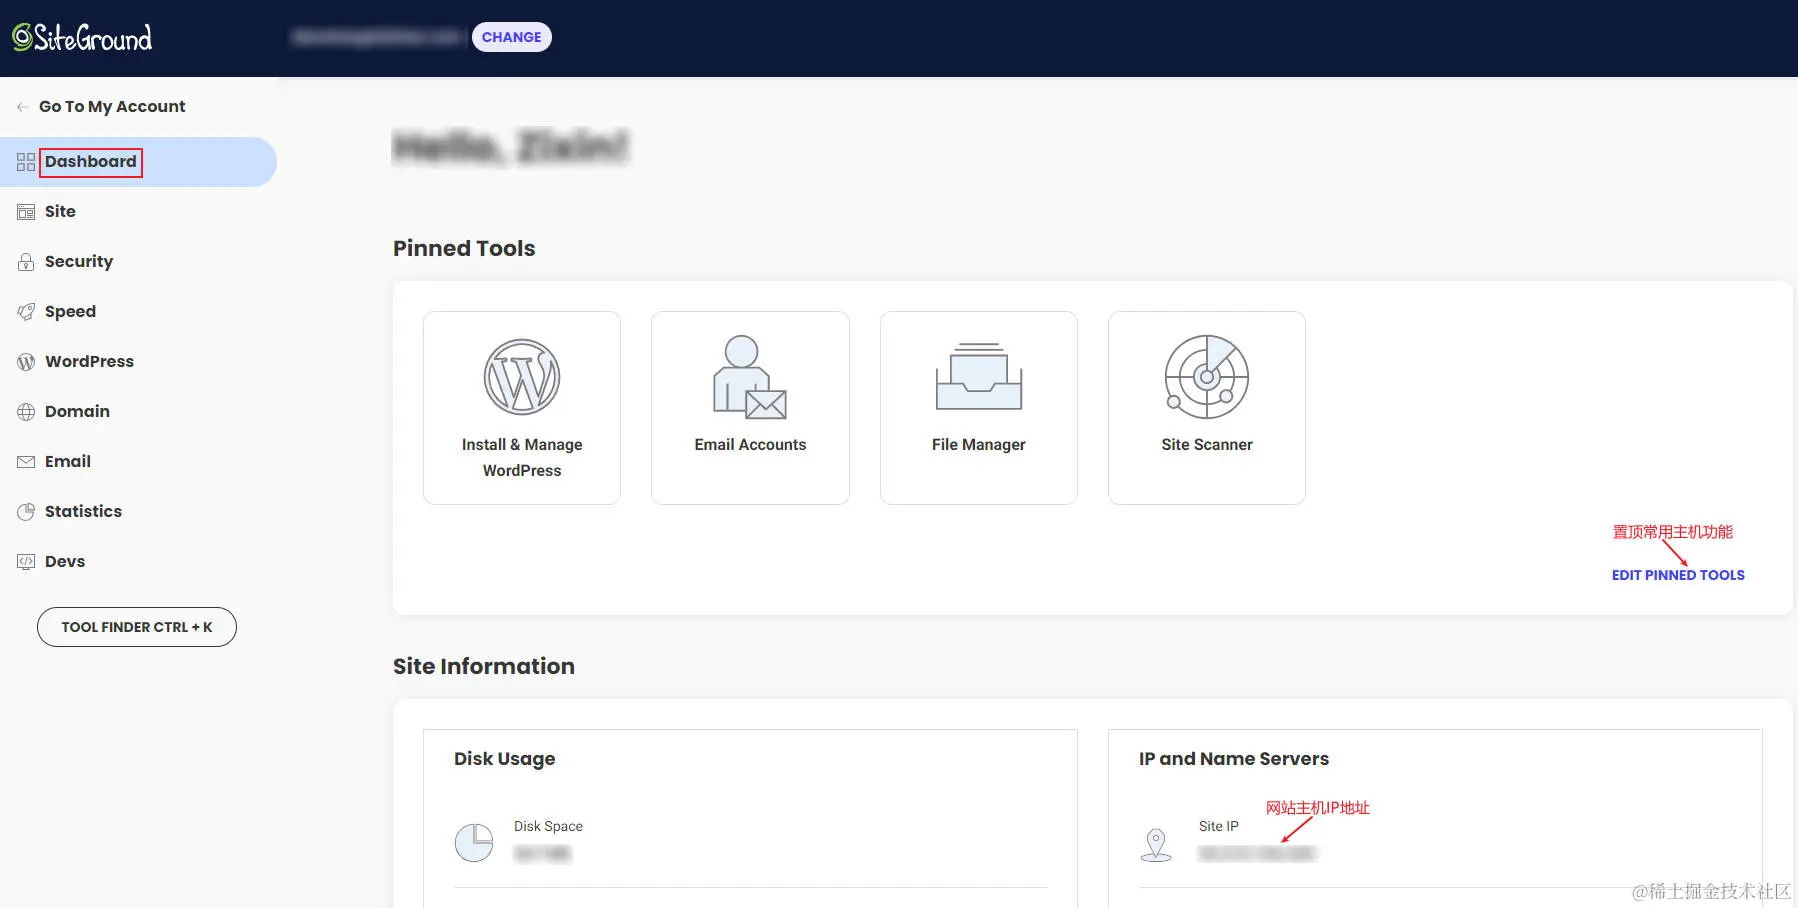Open the WordPress section via its sidebar icon
The height and width of the screenshot is (908, 1798).
click(25, 361)
